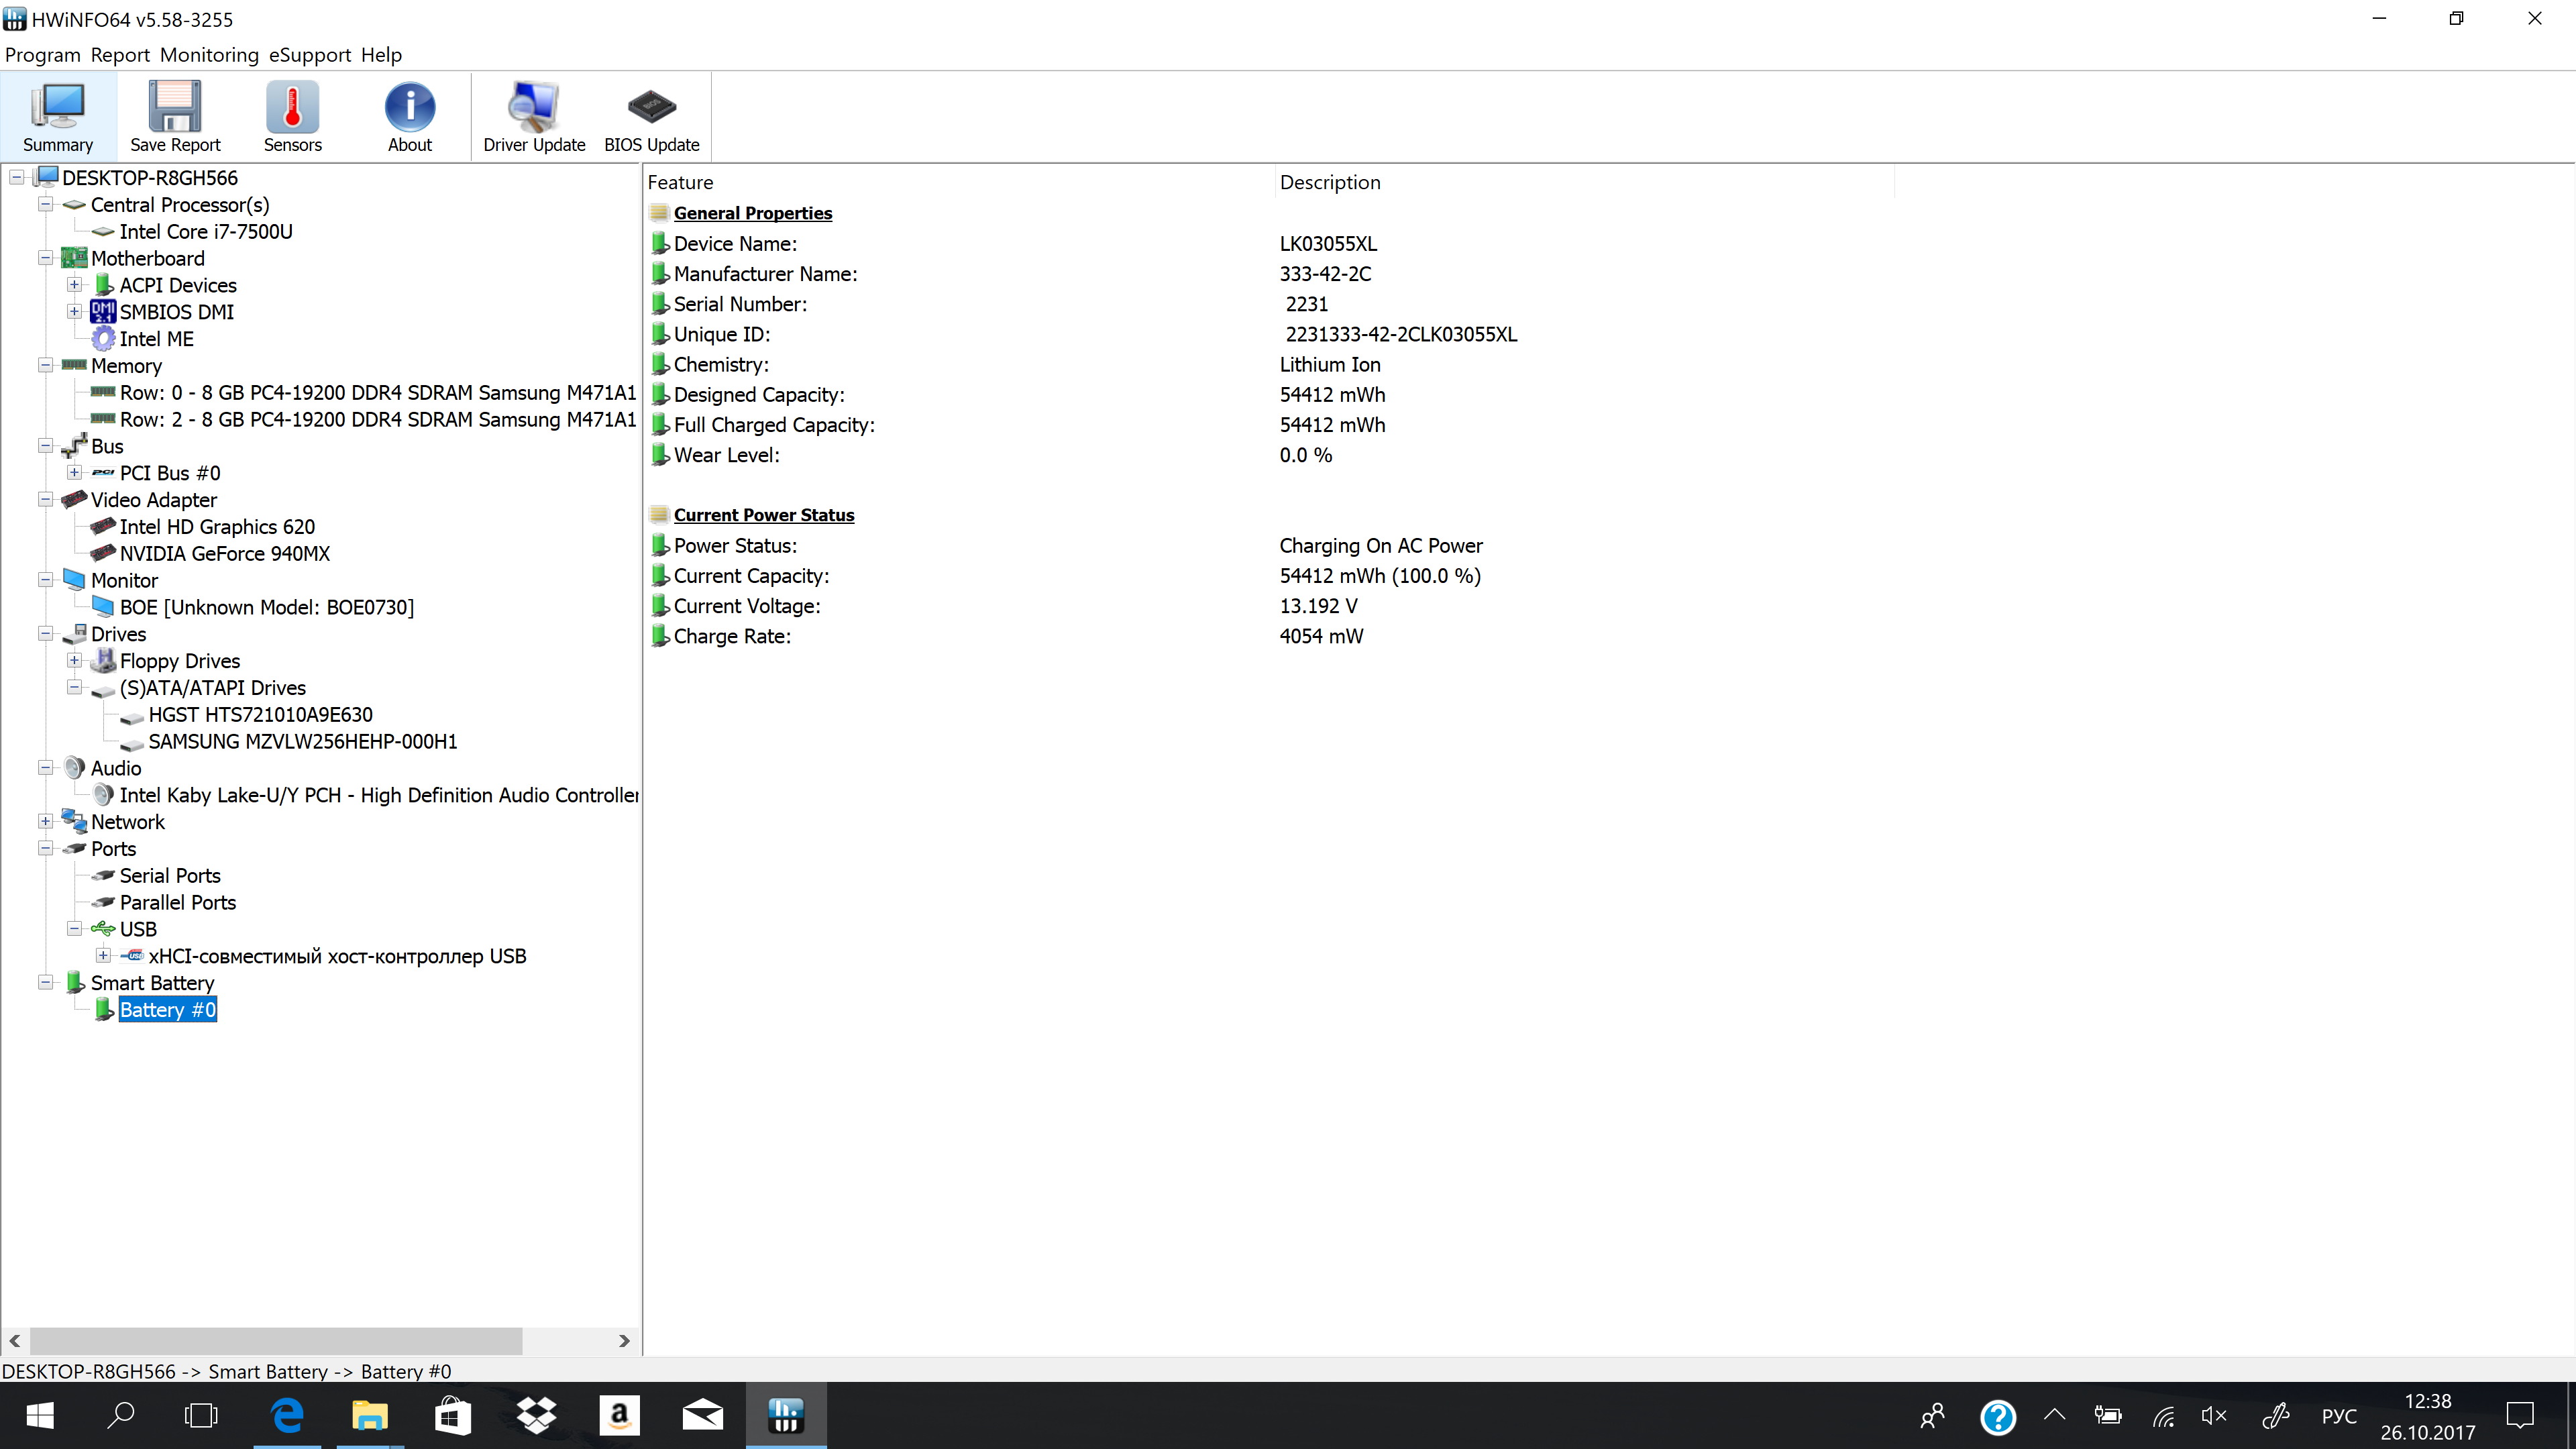The image size is (2576, 1449).
Task: Select Intel Core i7-7500U in tree
Action: [206, 232]
